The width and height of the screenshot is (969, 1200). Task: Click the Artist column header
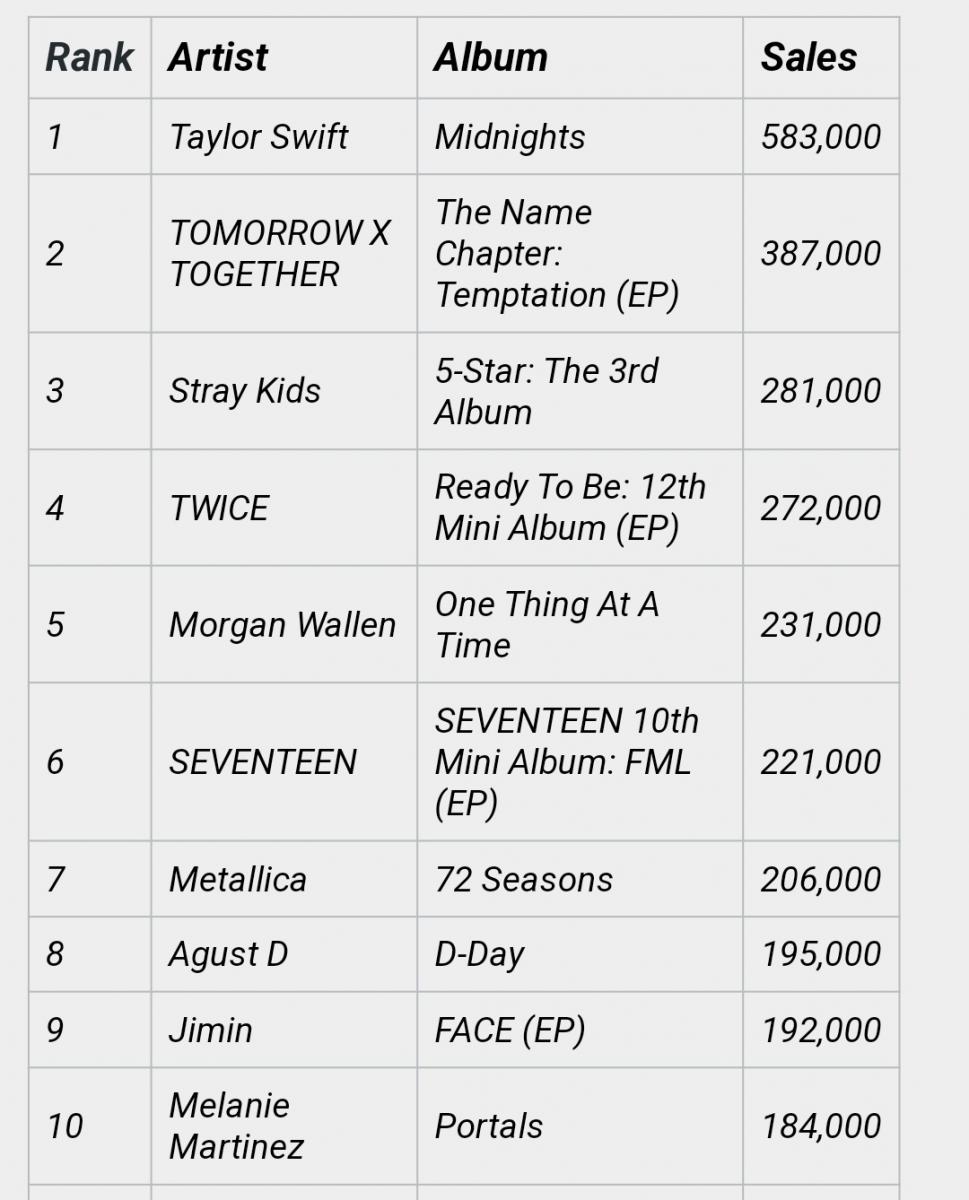[x=284, y=57]
